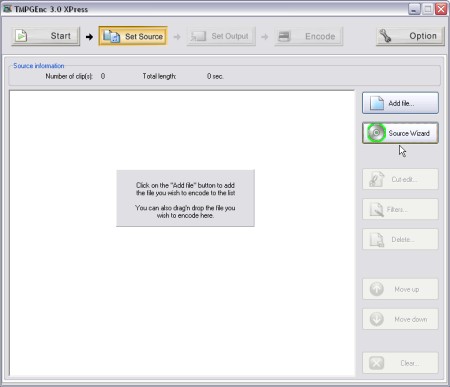Click the Add file hint message box
Viewport: 450px width, 387px height.
click(x=185, y=198)
